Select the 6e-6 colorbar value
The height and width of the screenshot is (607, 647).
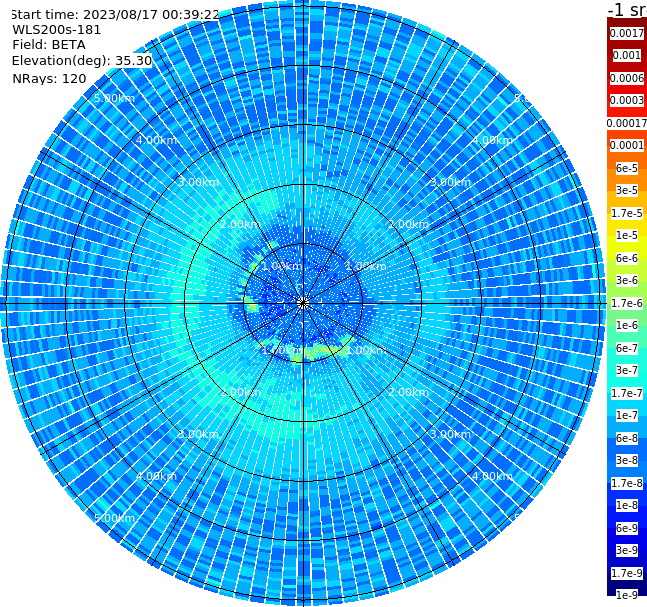pyautogui.click(x=627, y=258)
